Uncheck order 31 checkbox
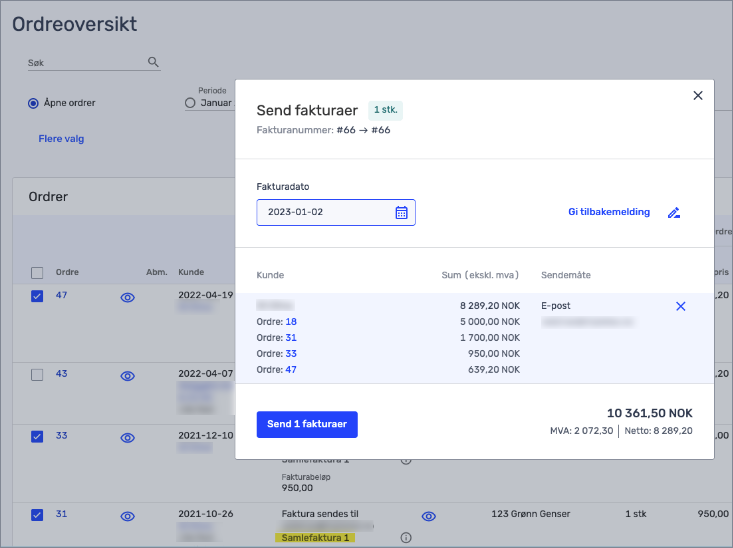This screenshot has width=733, height=548. click(x=37, y=515)
